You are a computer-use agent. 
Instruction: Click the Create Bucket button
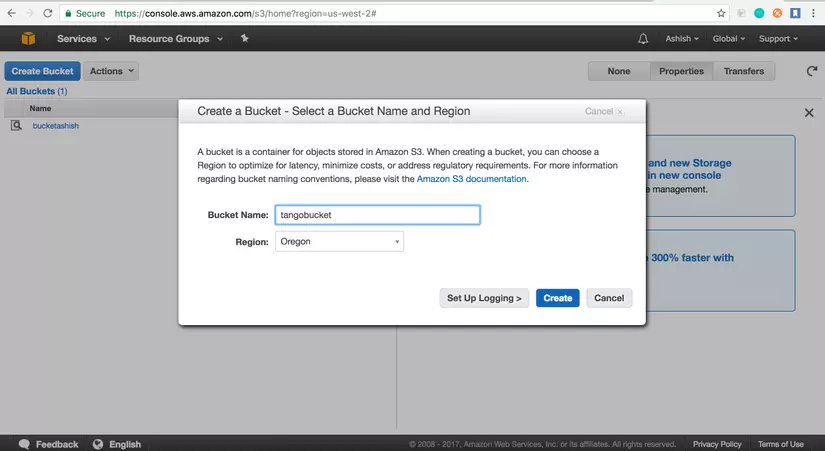click(43, 71)
